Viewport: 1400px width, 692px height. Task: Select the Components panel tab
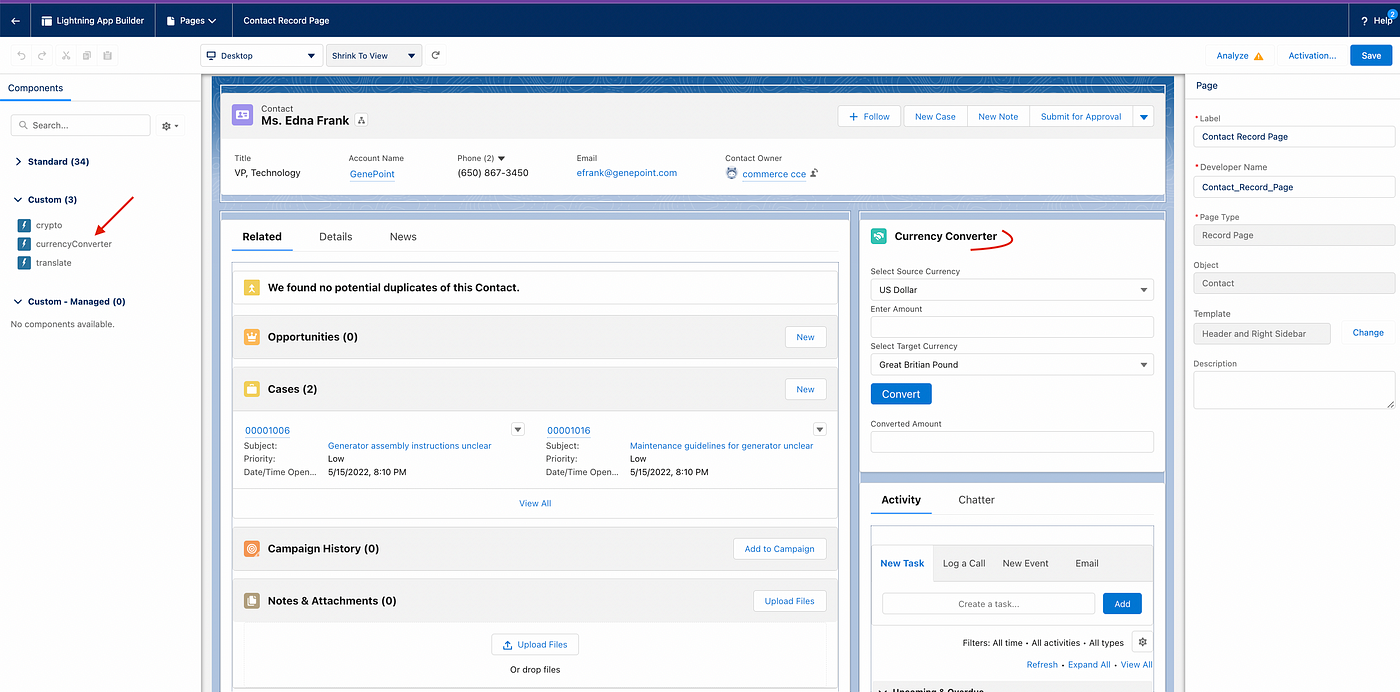coord(36,88)
